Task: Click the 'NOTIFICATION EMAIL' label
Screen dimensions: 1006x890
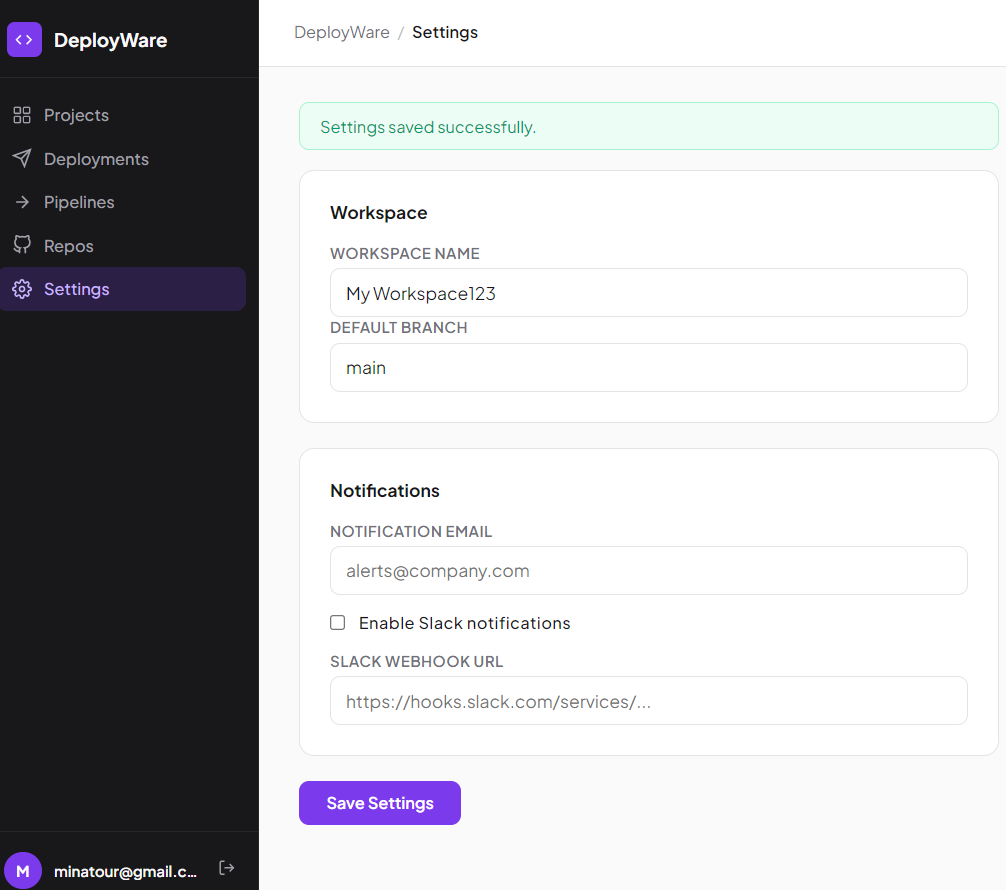Action: (x=411, y=531)
